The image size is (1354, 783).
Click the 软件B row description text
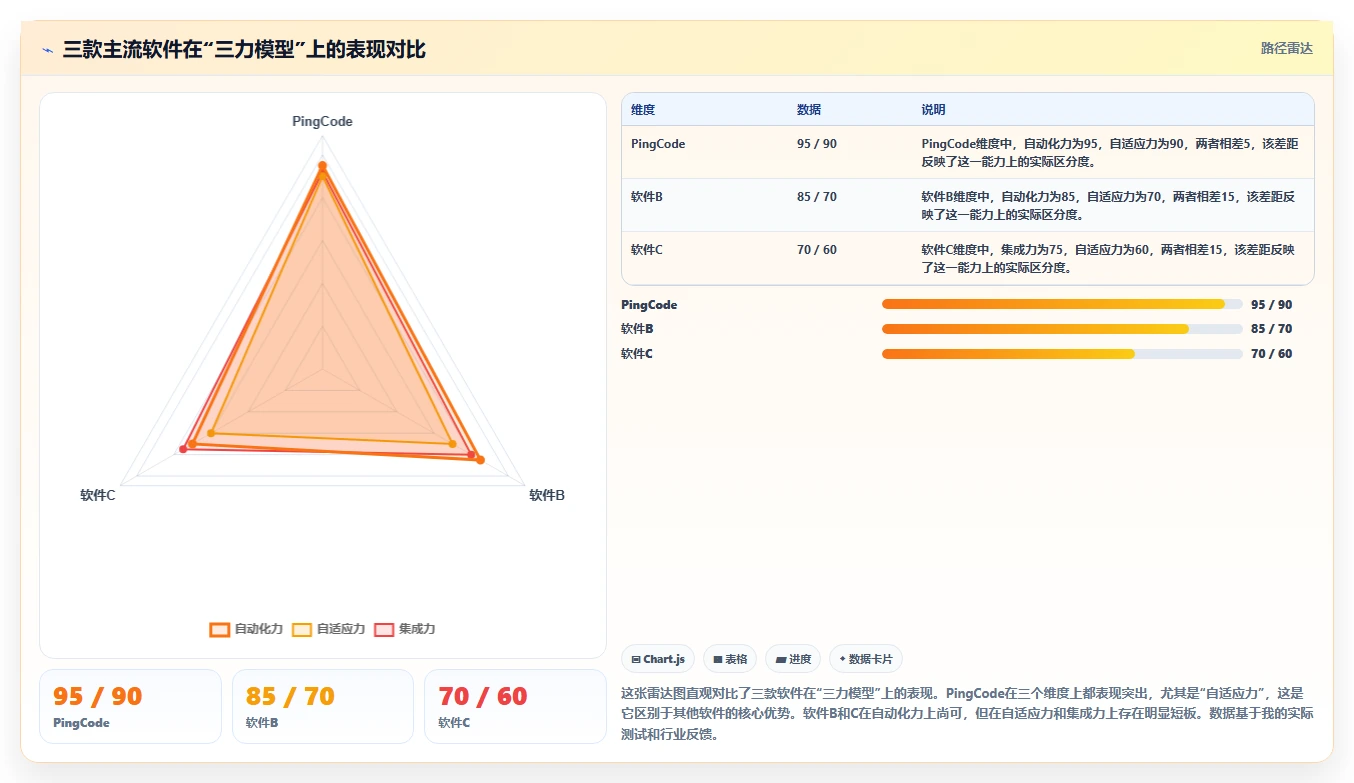[x=1110, y=205]
